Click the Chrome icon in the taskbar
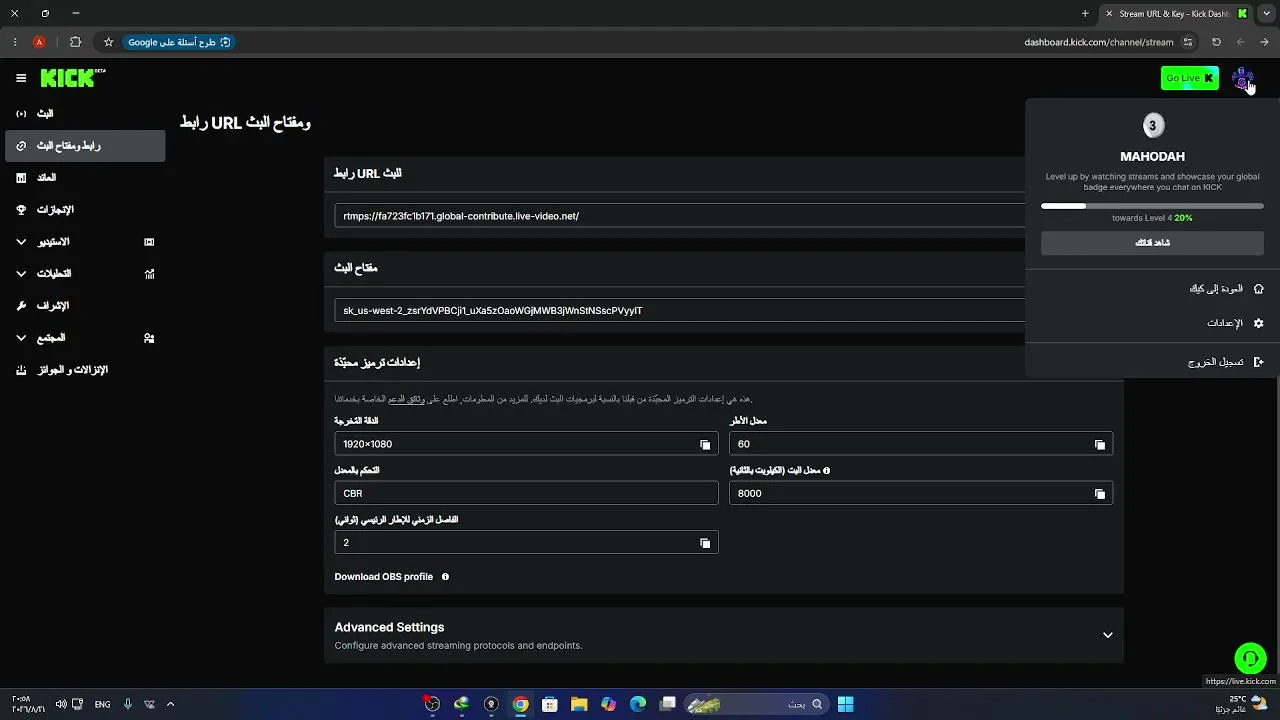This screenshot has width=1280, height=720. pyautogui.click(x=520, y=704)
